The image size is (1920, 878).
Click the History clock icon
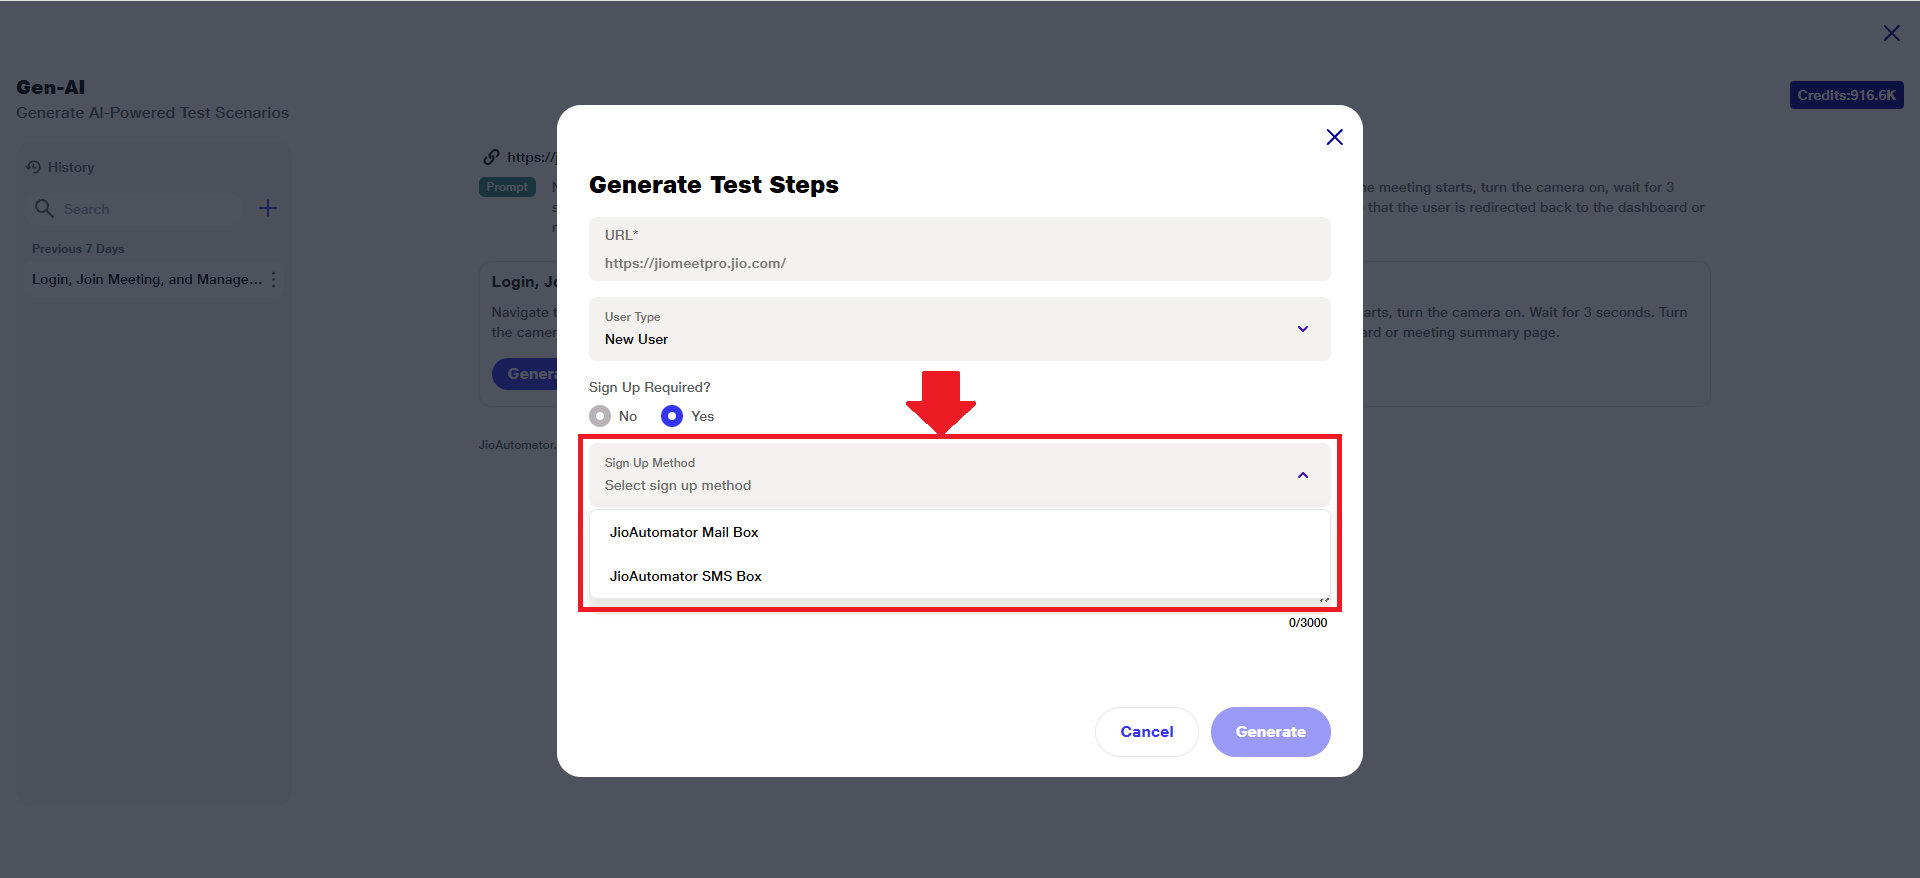34,167
